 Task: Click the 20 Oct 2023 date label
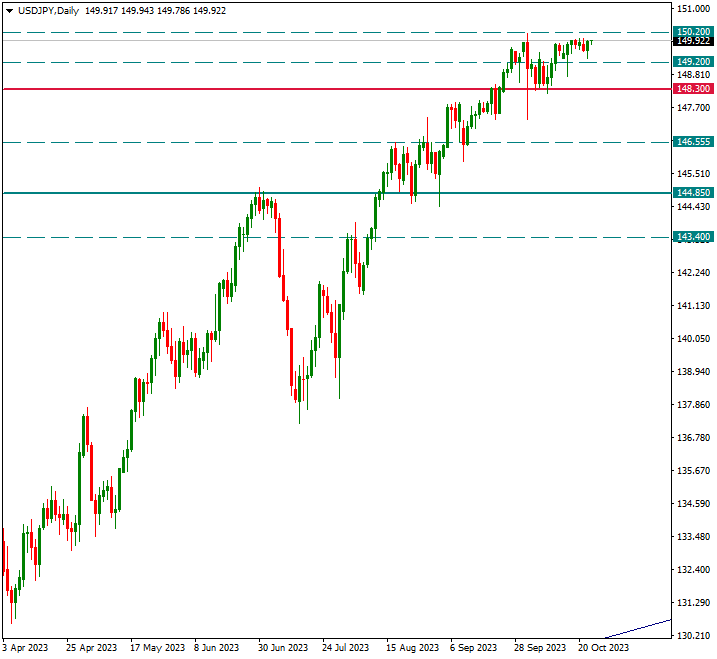click(604, 648)
